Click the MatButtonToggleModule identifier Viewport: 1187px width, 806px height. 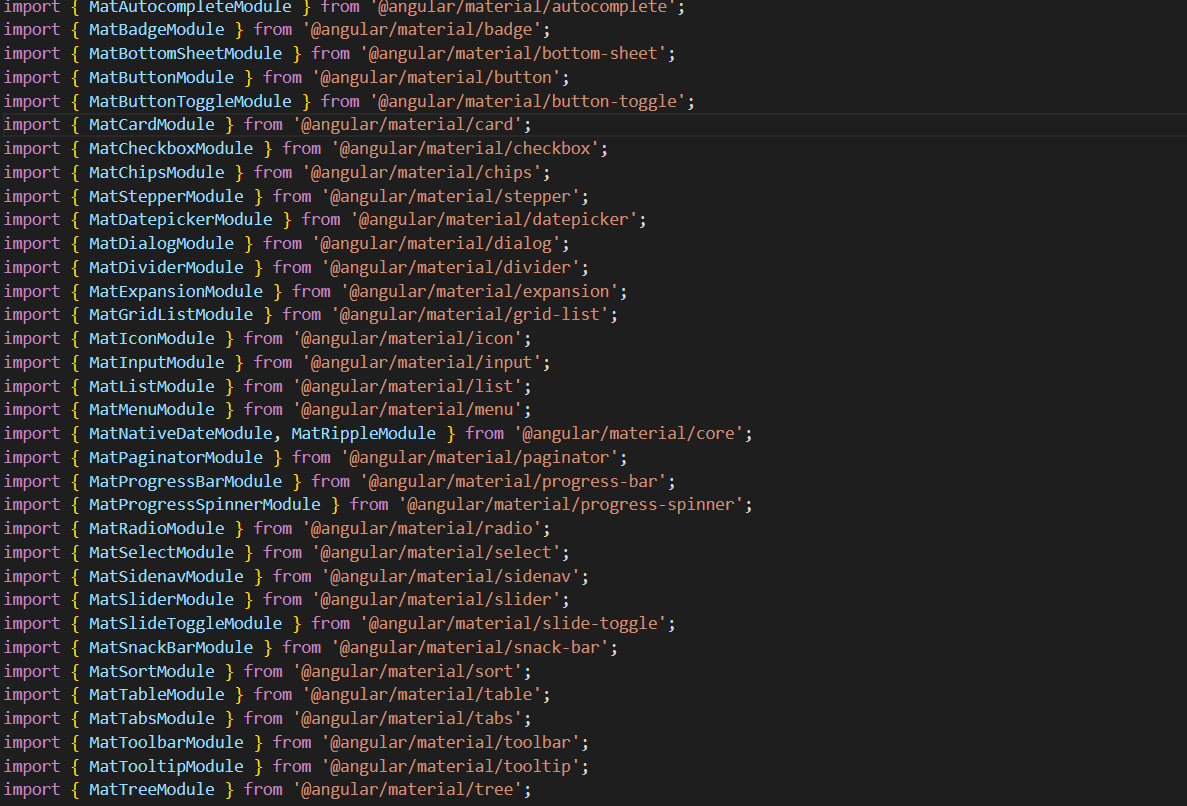click(x=190, y=101)
